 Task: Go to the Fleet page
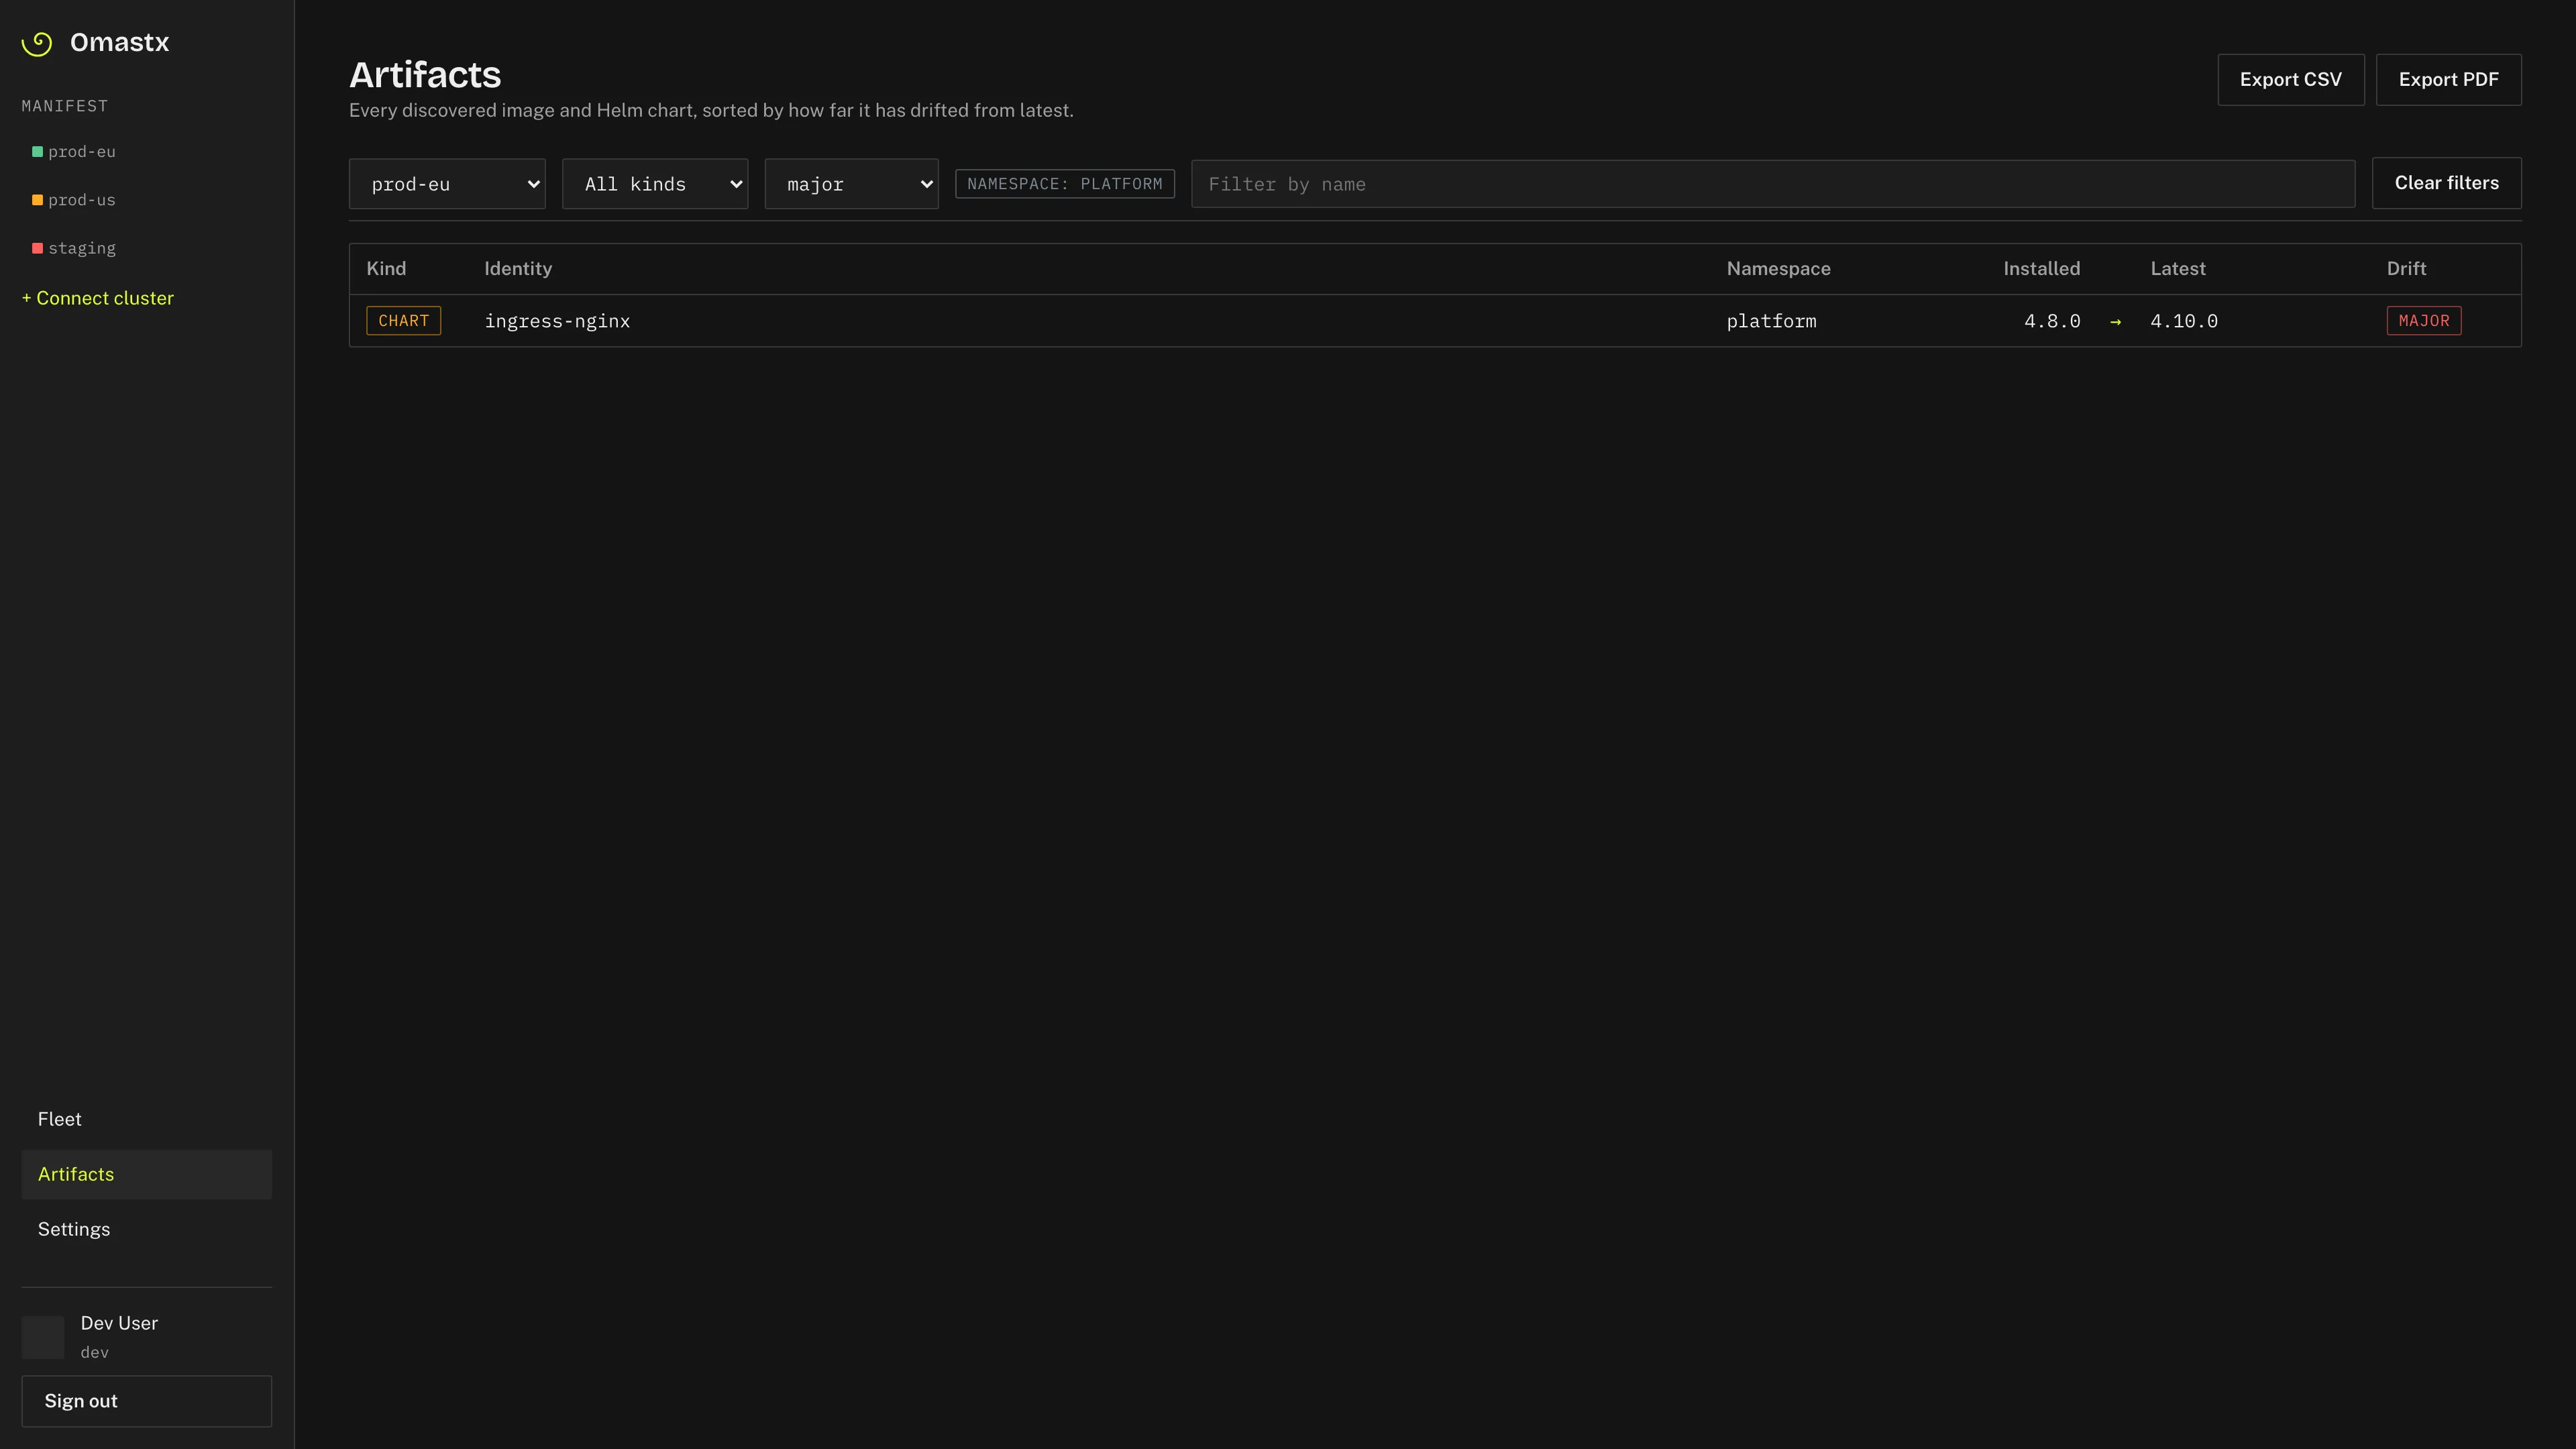click(146, 1119)
